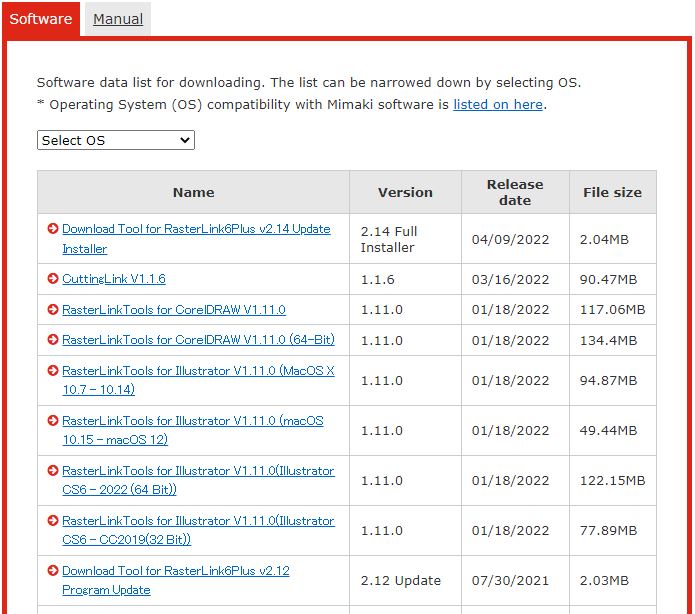695x614 pixels.
Task: Download RasterLinkTools for CorelDRAW V1.11.0
Action: [173, 310]
